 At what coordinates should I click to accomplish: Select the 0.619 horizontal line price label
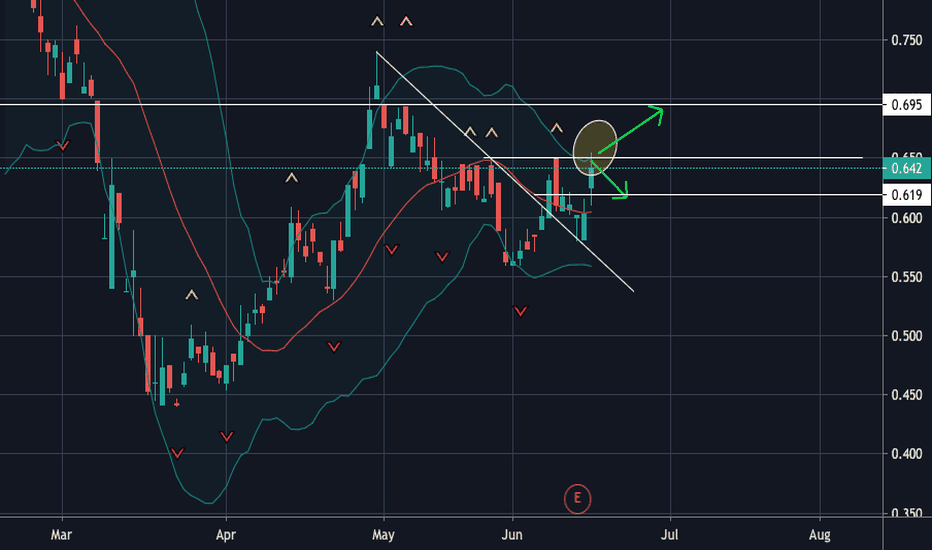pyautogui.click(x=907, y=195)
